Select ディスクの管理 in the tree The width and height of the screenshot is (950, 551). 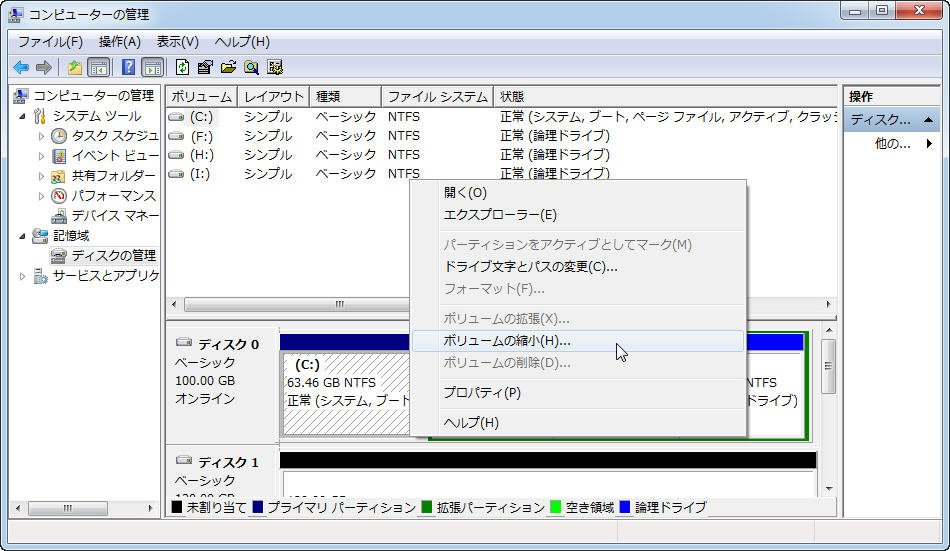[x=113, y=256]
